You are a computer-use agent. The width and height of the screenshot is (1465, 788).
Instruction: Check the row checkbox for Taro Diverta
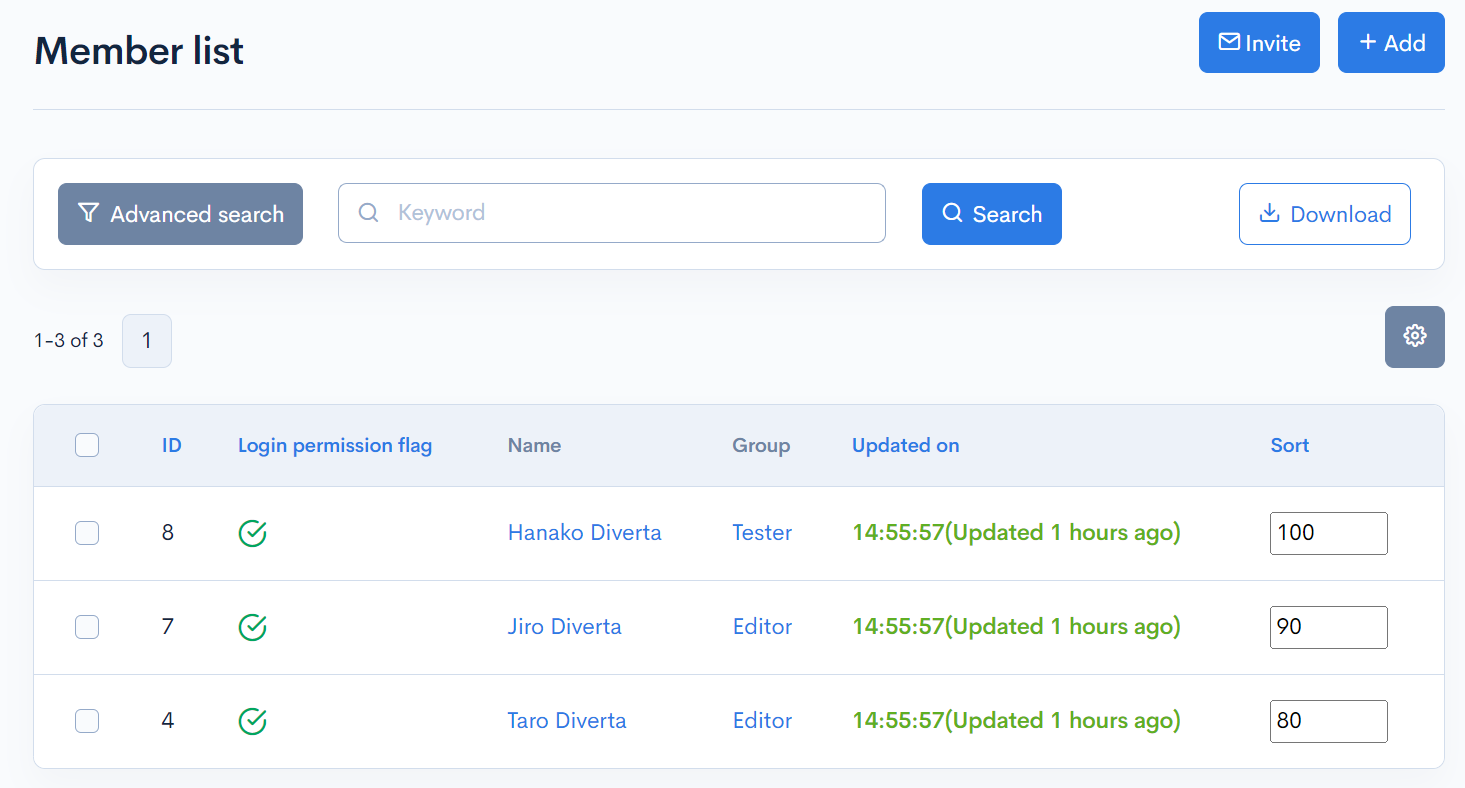87,720
